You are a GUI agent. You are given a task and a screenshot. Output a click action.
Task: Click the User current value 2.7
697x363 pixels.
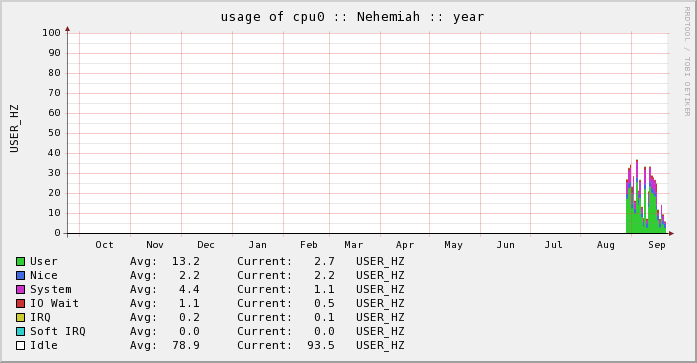[x=324, y=261]
